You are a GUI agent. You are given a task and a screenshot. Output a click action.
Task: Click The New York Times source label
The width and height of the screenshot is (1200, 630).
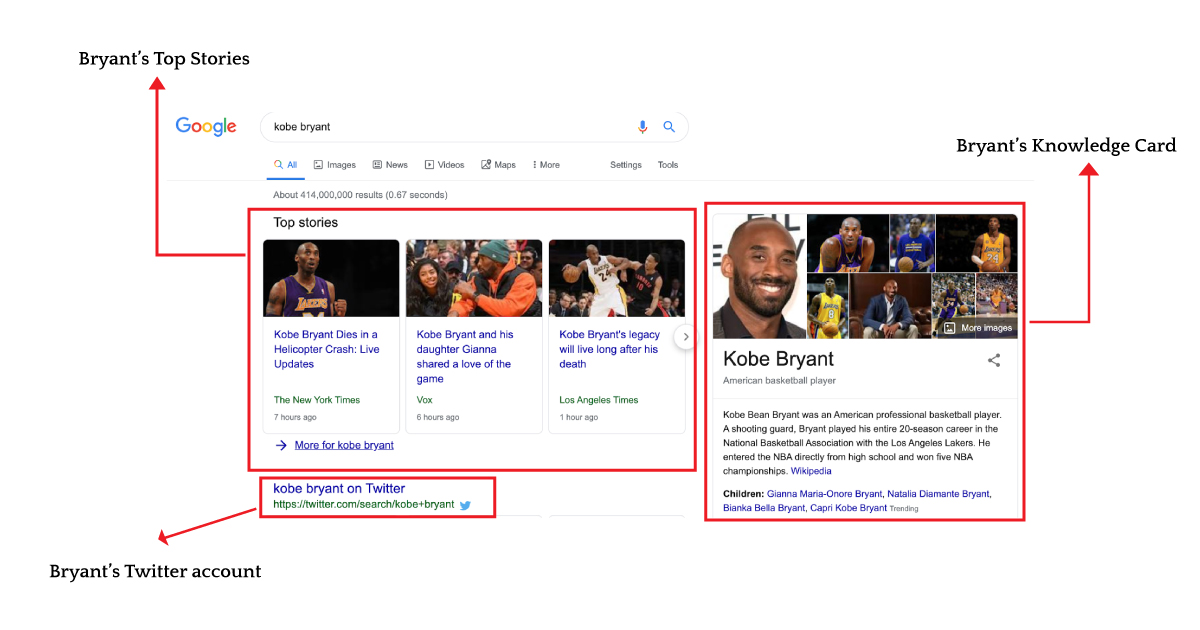click(x=317, y=400)
